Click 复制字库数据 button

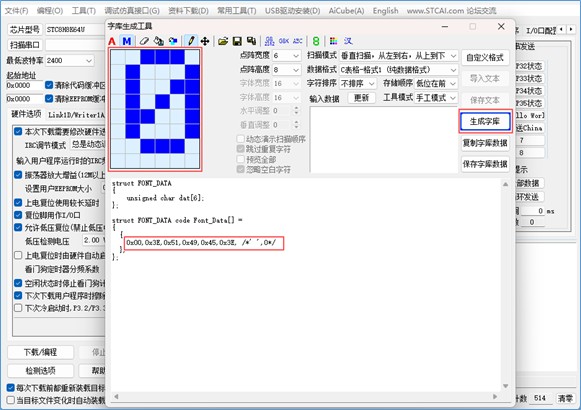point(485,143)
